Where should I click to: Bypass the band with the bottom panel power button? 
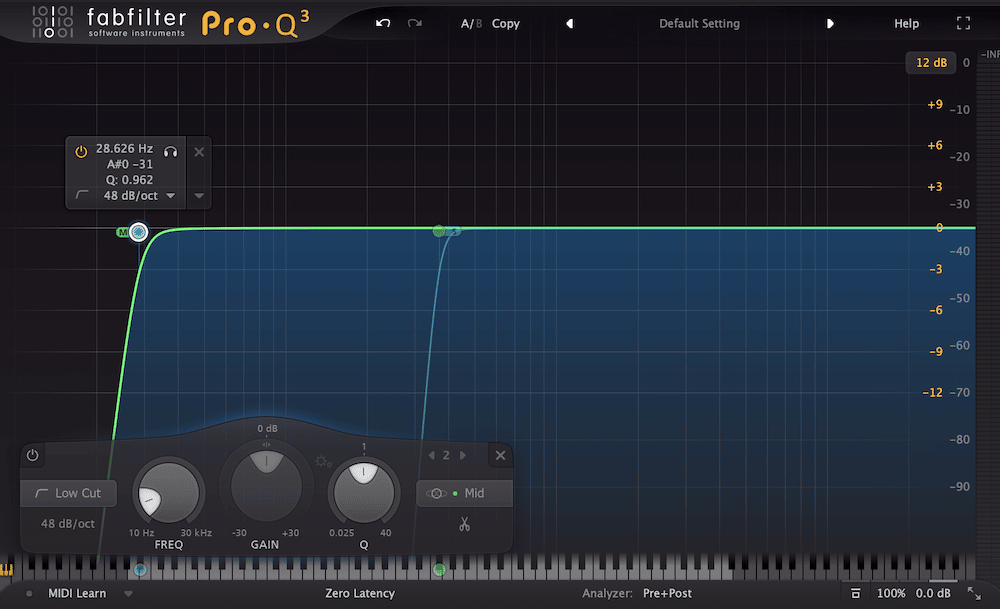pyautogui.click(x=33, y=455)
